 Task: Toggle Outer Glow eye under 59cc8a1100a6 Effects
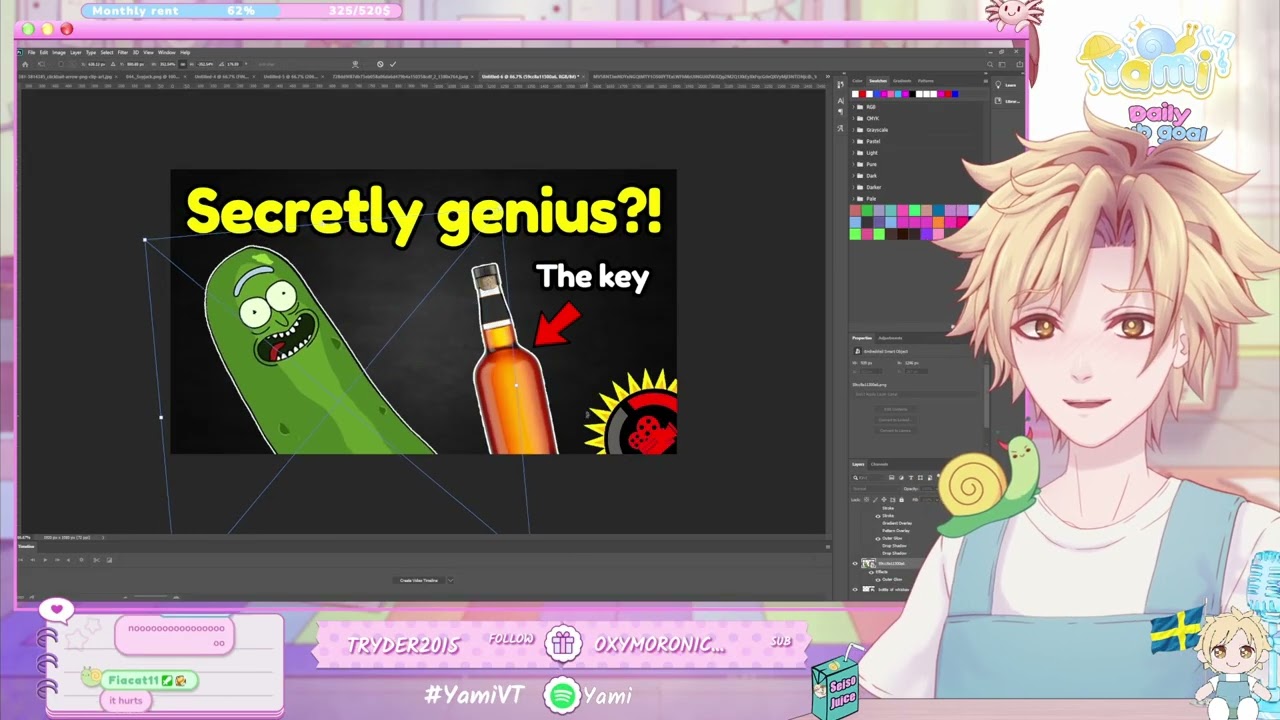(878, 580)
